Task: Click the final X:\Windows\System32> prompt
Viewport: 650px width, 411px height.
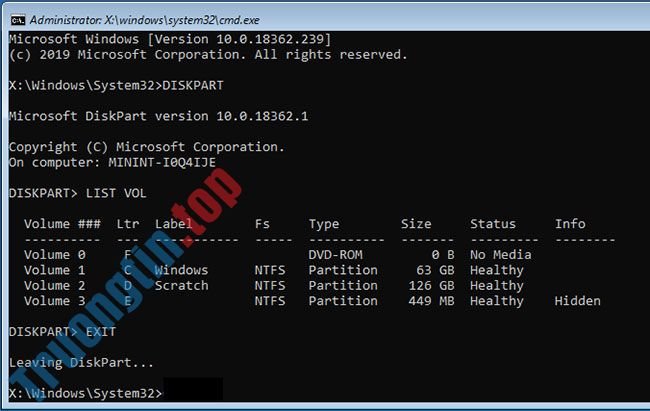Action: click(86, 393)
